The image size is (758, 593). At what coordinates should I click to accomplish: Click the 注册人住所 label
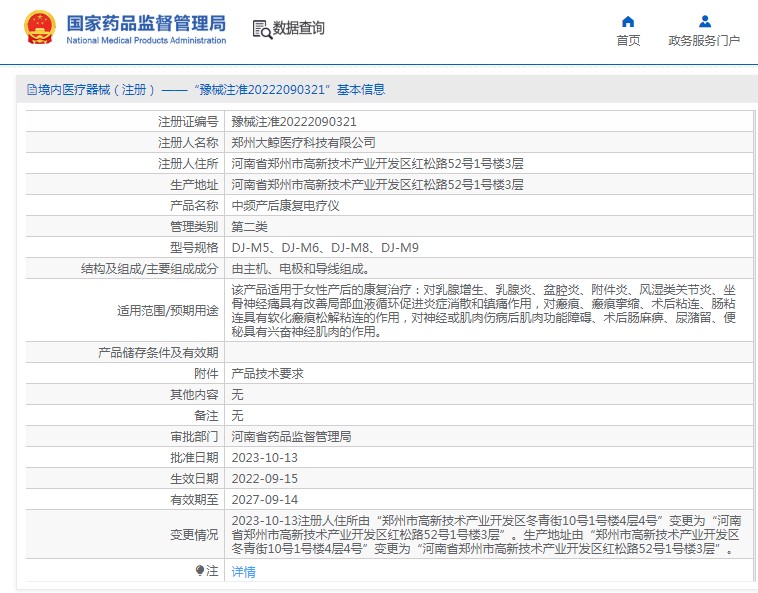[188, 163]
